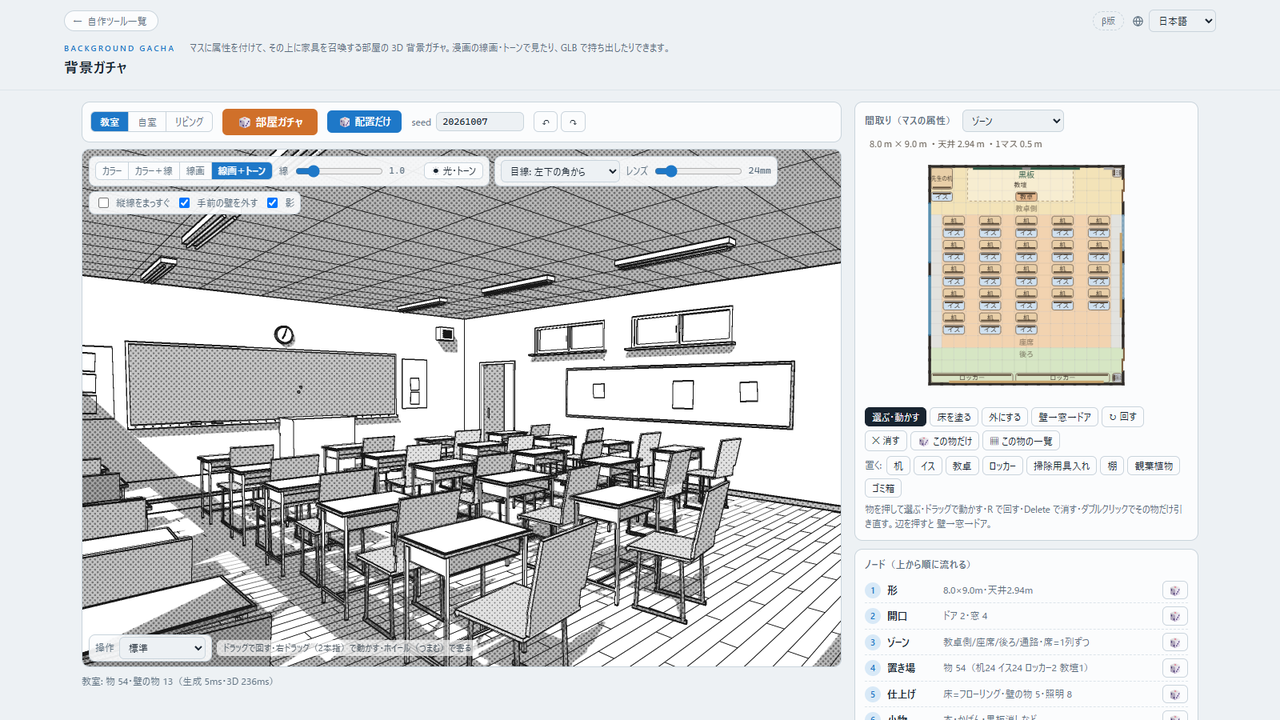1280x720 pixels.
Task: Click the 部屋ガチャ button
Action: [x=270, y=122]
